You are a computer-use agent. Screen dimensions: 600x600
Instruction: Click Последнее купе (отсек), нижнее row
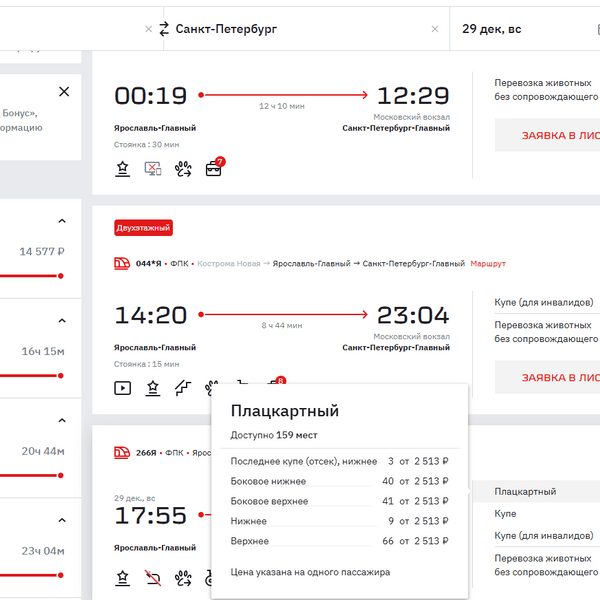tap(339, 461)
